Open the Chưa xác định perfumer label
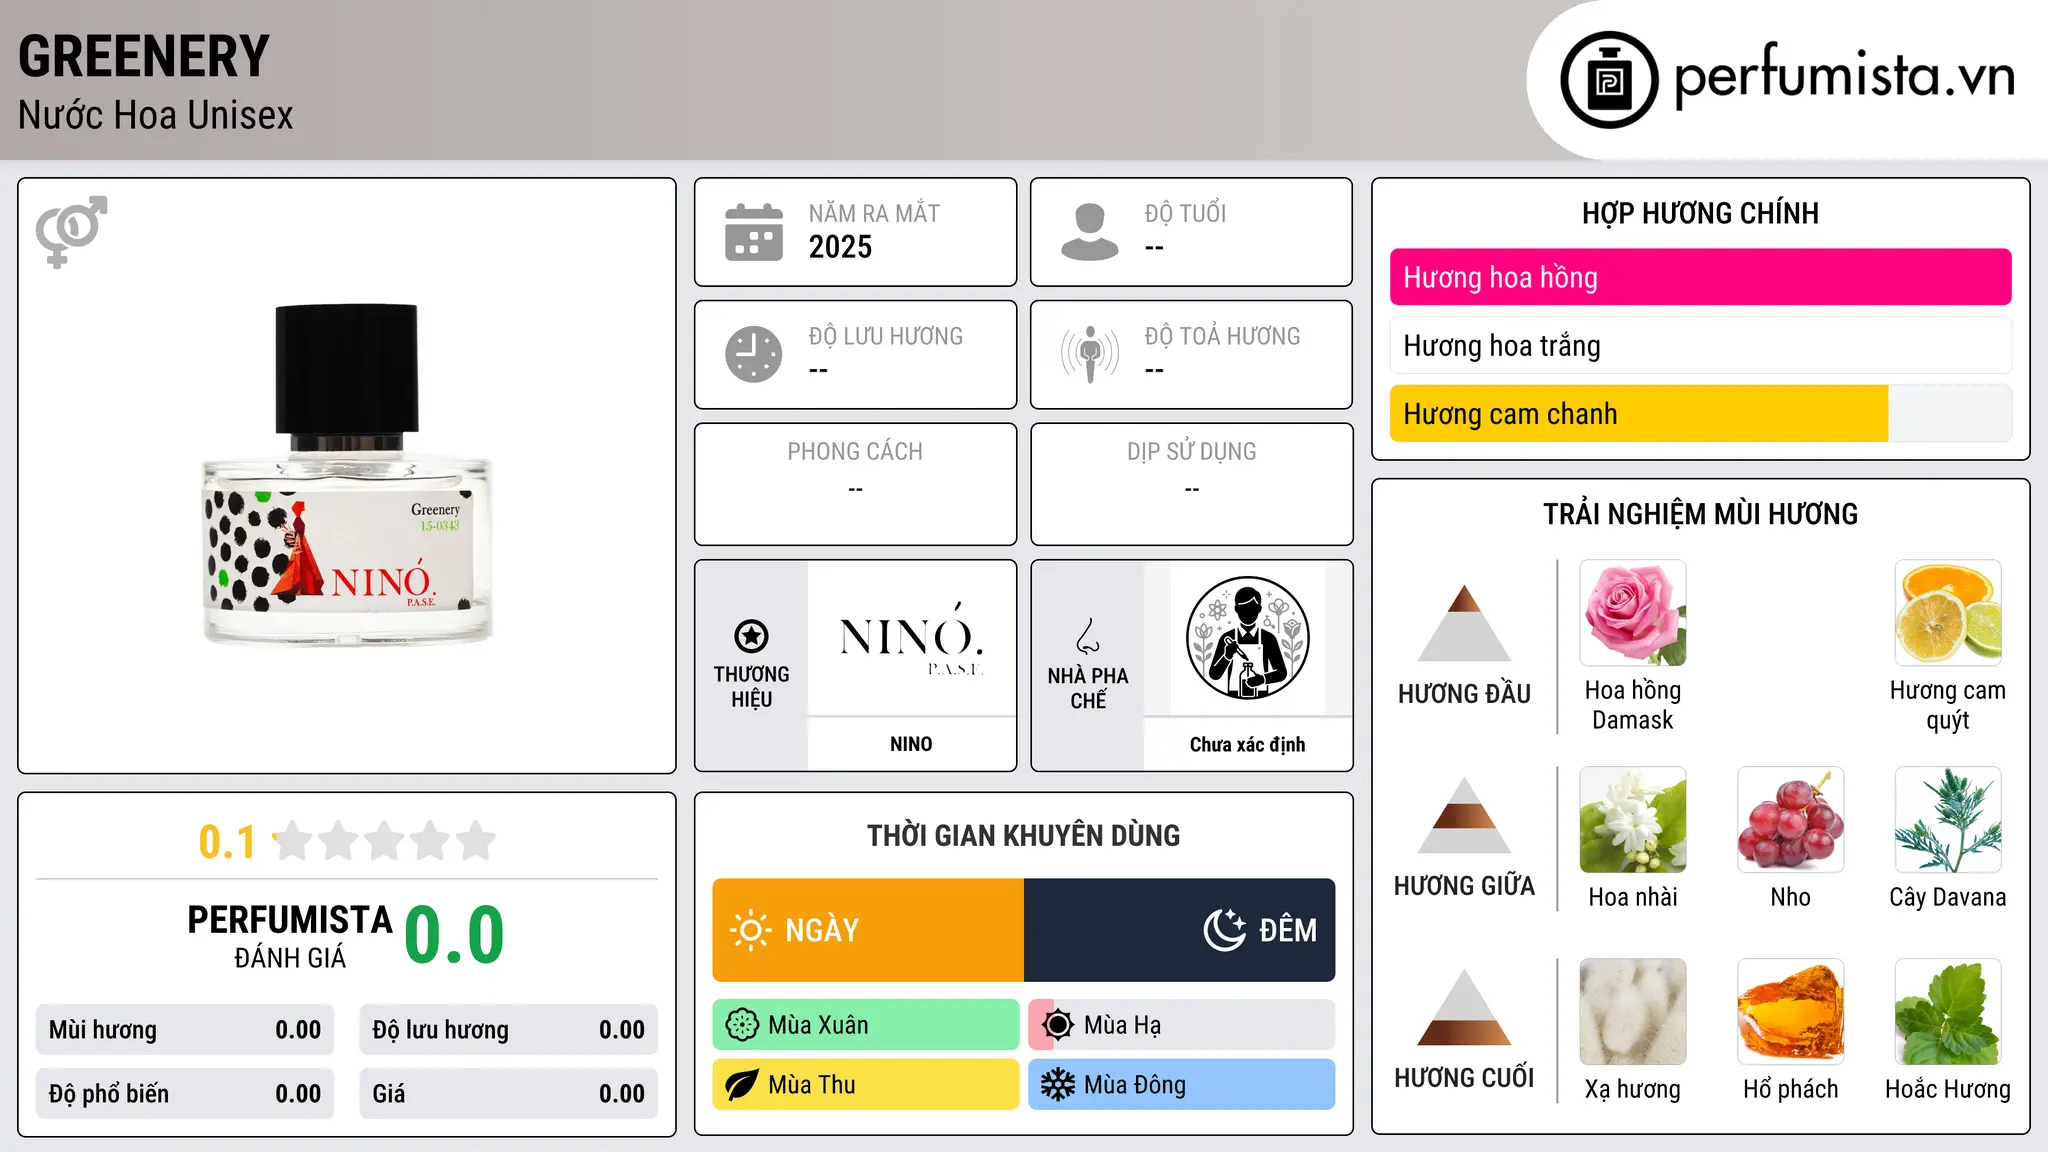Screen dimensions: 2048x1152 pos(1248,744)
